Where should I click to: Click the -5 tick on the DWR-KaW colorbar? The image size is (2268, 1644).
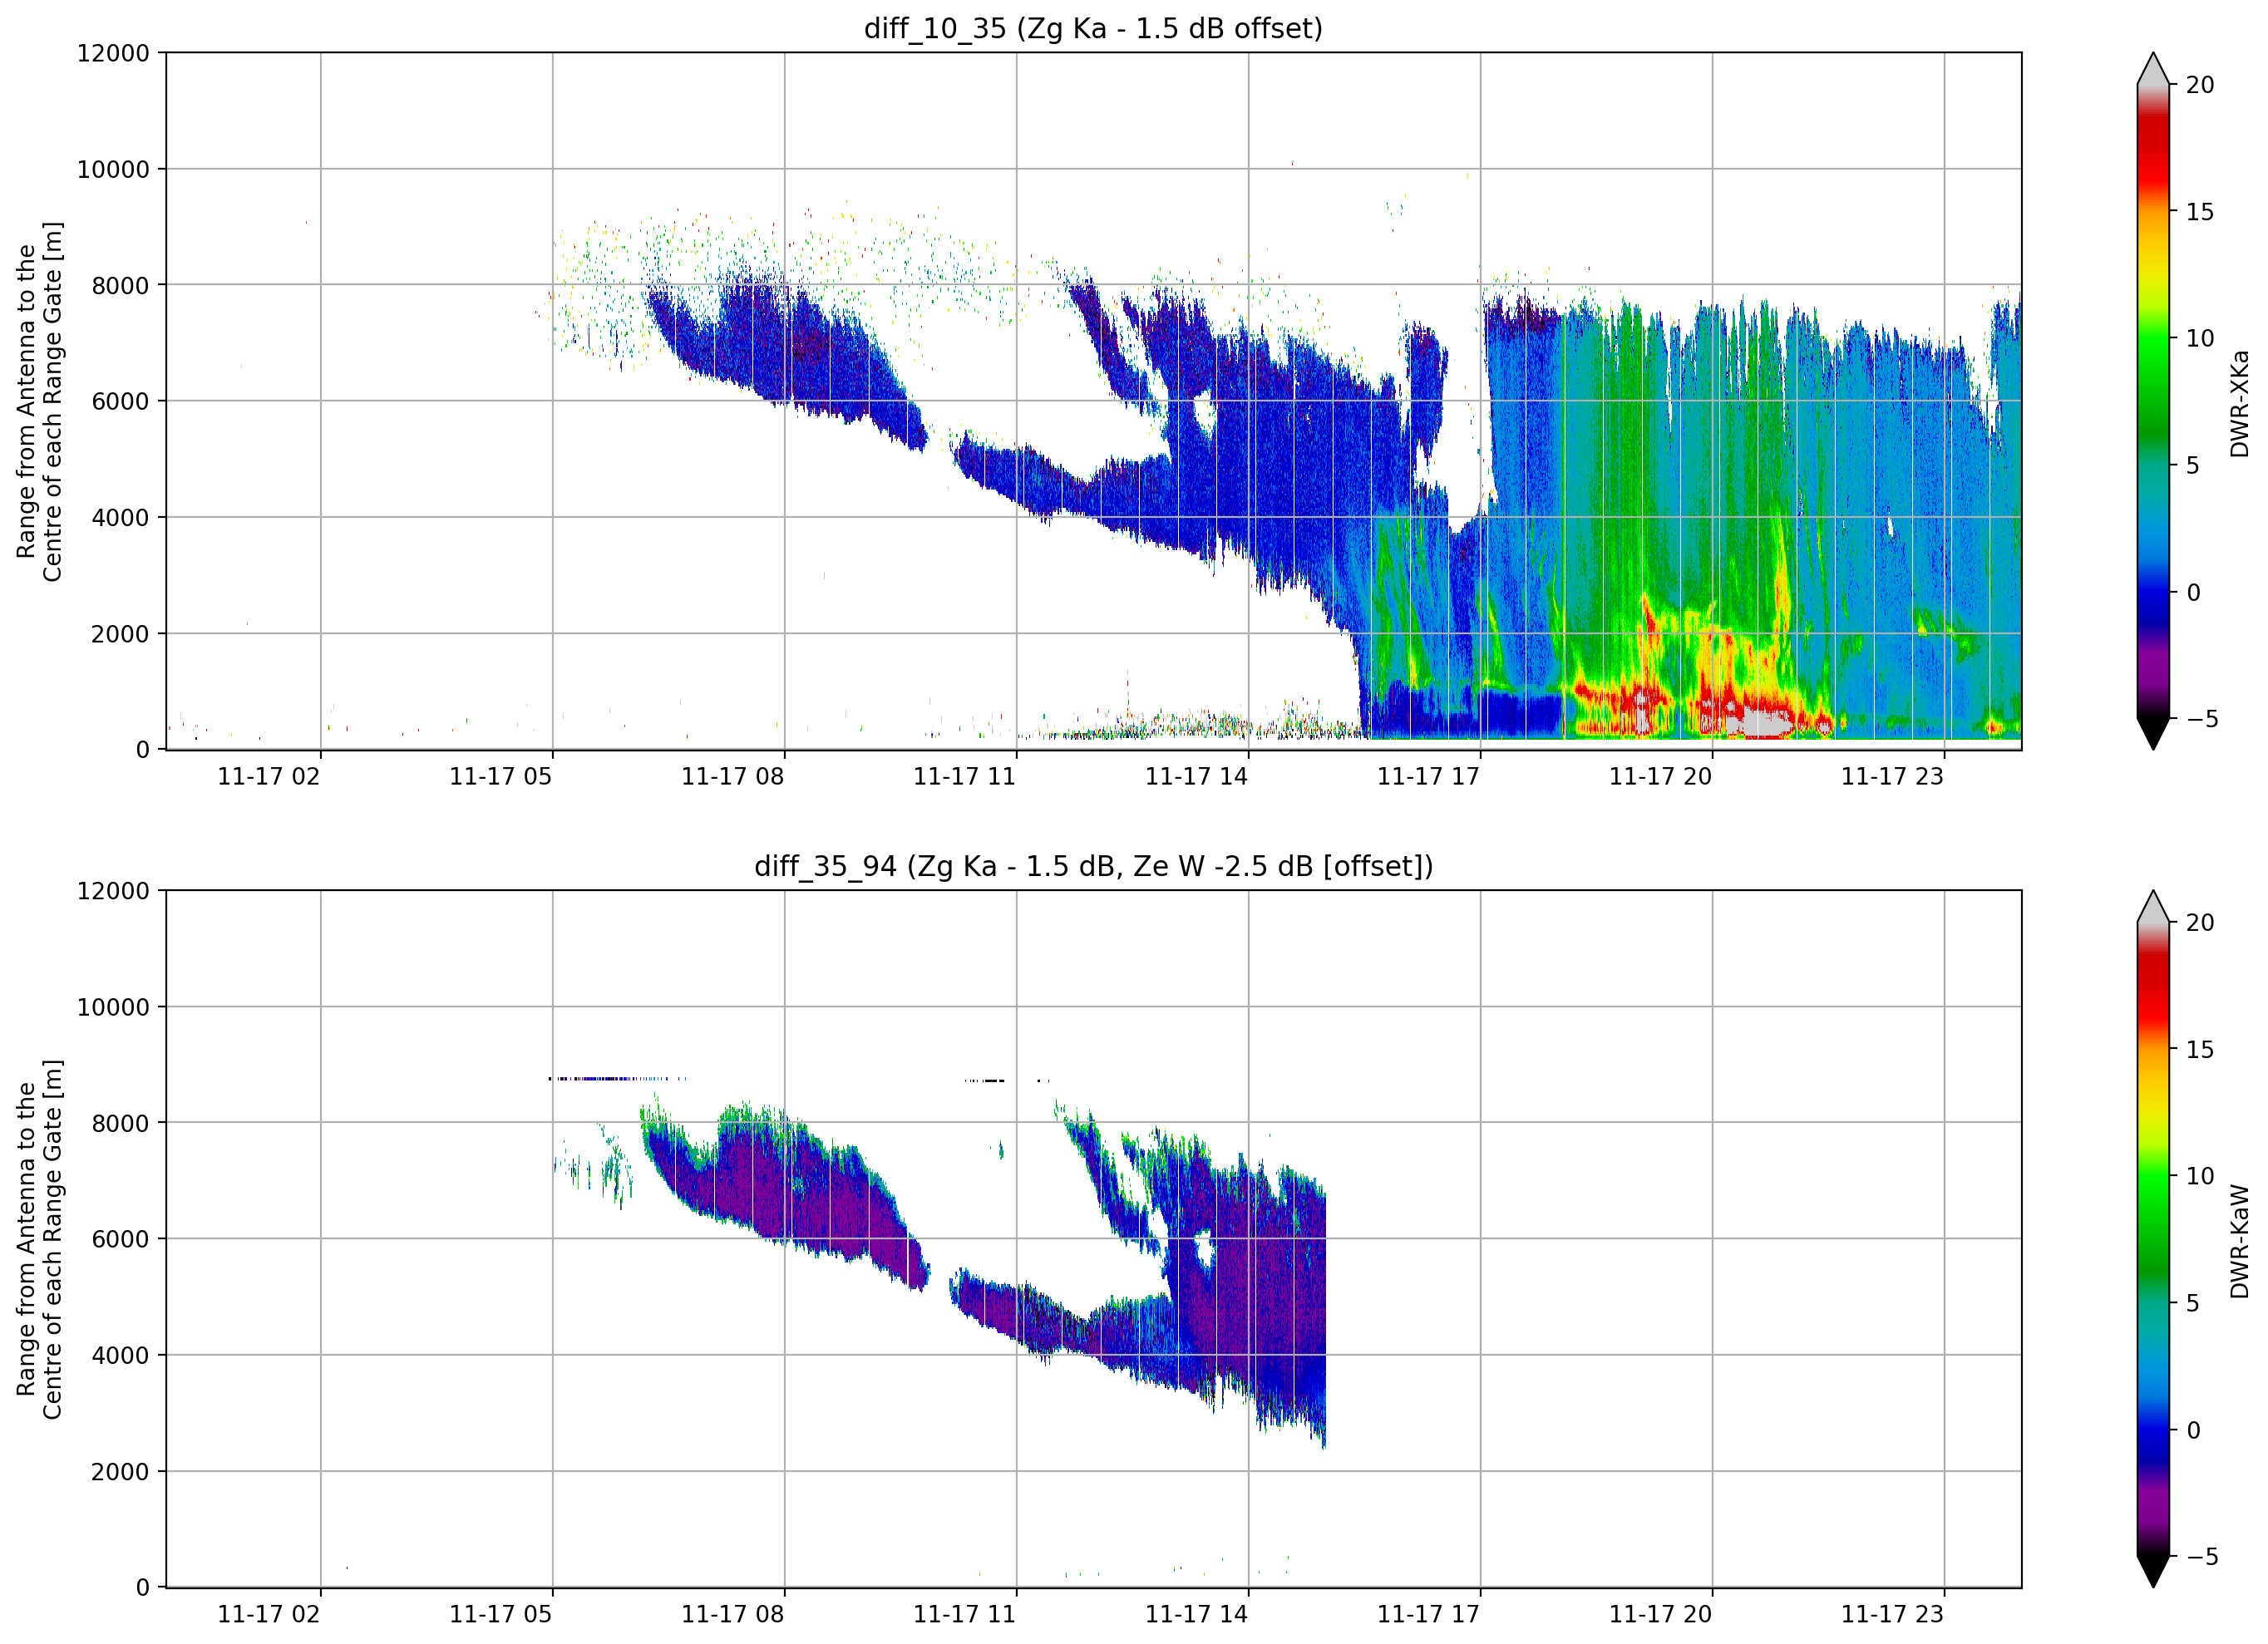(2202, 1557)
